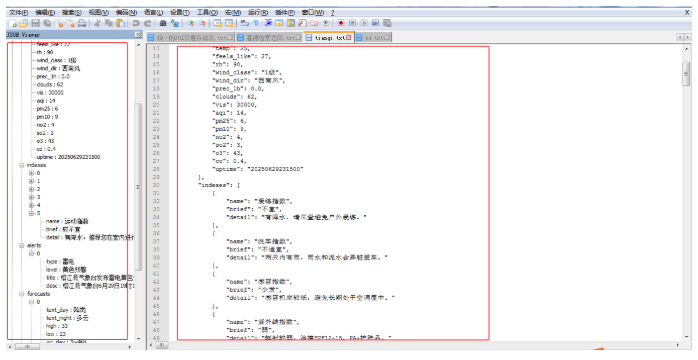Click the Playback macro icon
Screen dimensions: 698x360
click(364, 23)
